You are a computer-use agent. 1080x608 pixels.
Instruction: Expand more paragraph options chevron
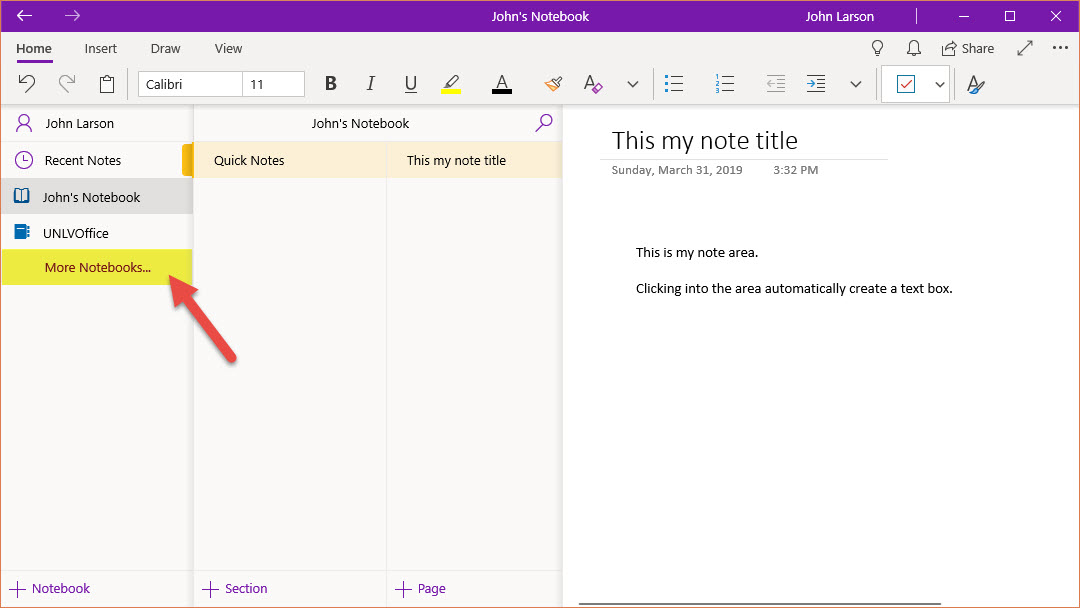click(x=855, y=84)
